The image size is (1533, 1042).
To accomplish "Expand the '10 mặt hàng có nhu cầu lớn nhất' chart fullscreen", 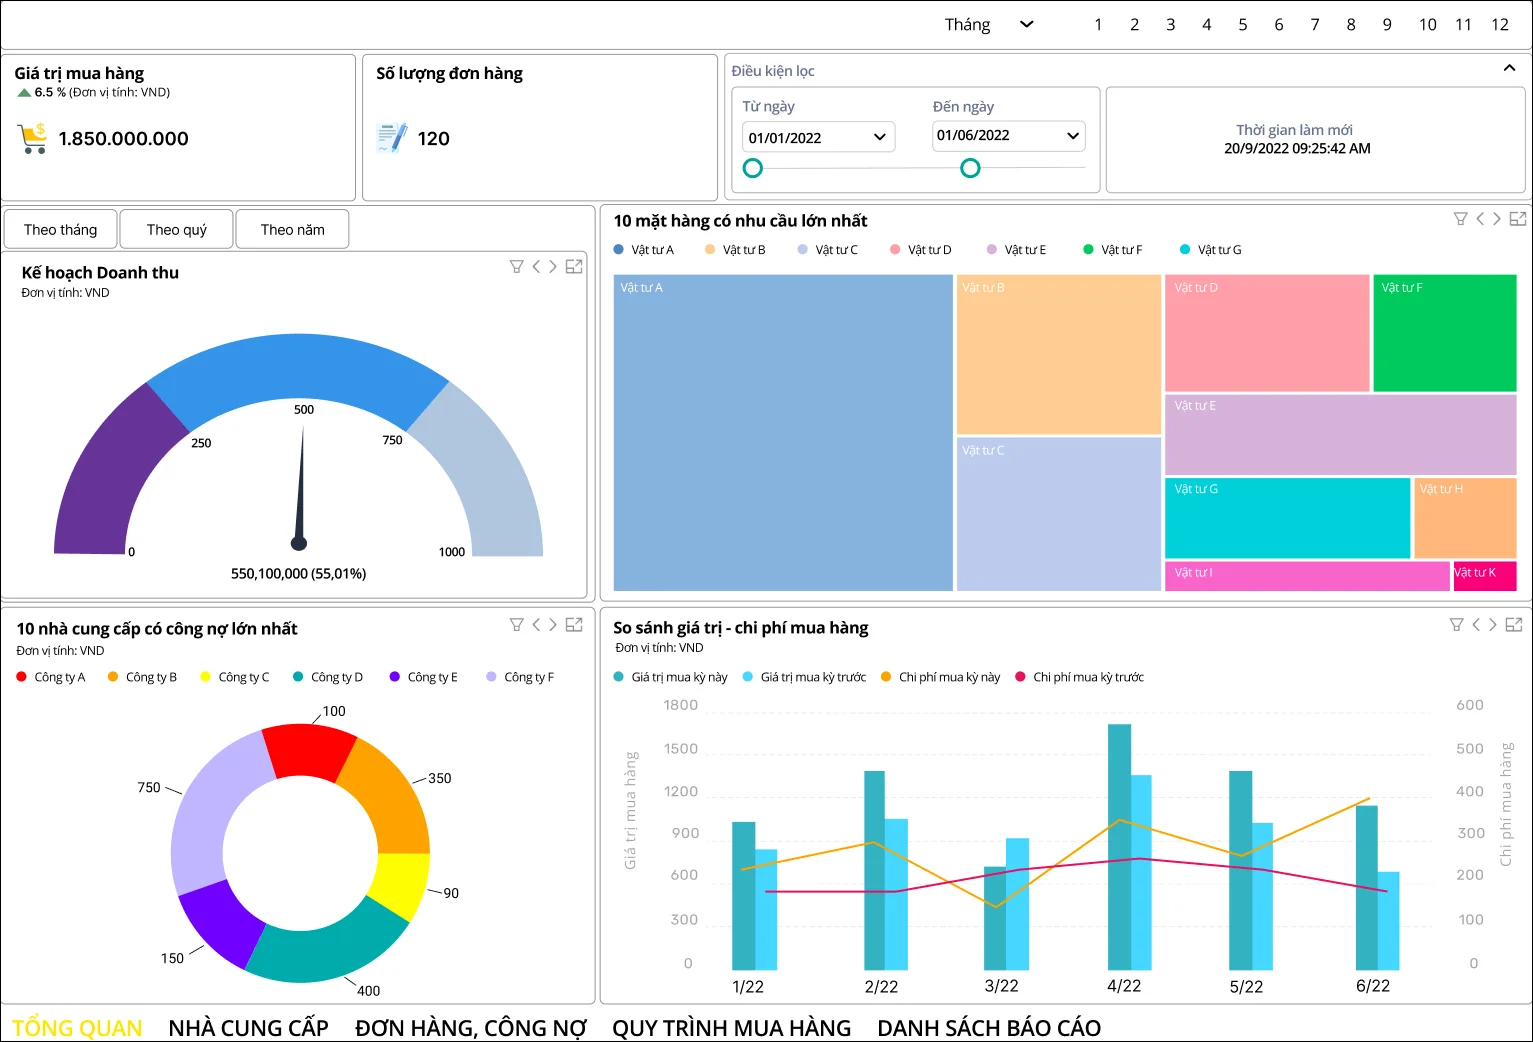I will click(1517, 218).
